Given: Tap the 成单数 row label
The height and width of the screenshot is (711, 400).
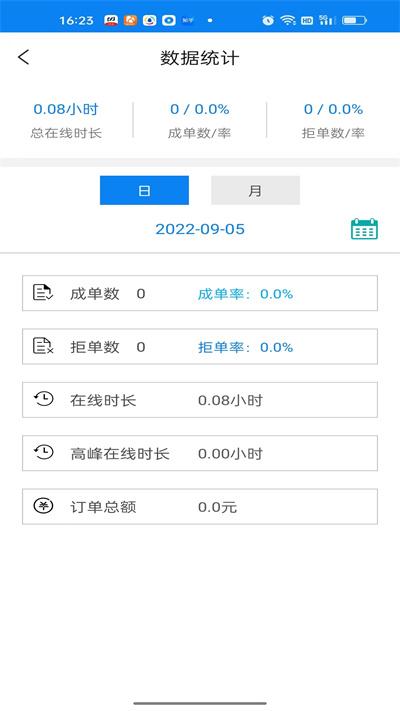Looking at the screenshot, I should point(95,294).
